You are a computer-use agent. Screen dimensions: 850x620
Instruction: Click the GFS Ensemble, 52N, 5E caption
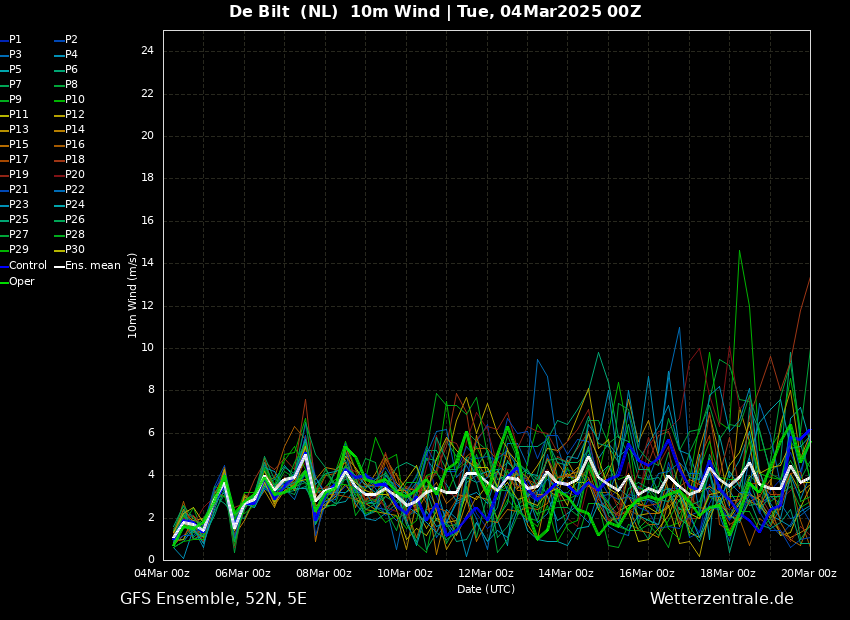[x=213, y=599]
